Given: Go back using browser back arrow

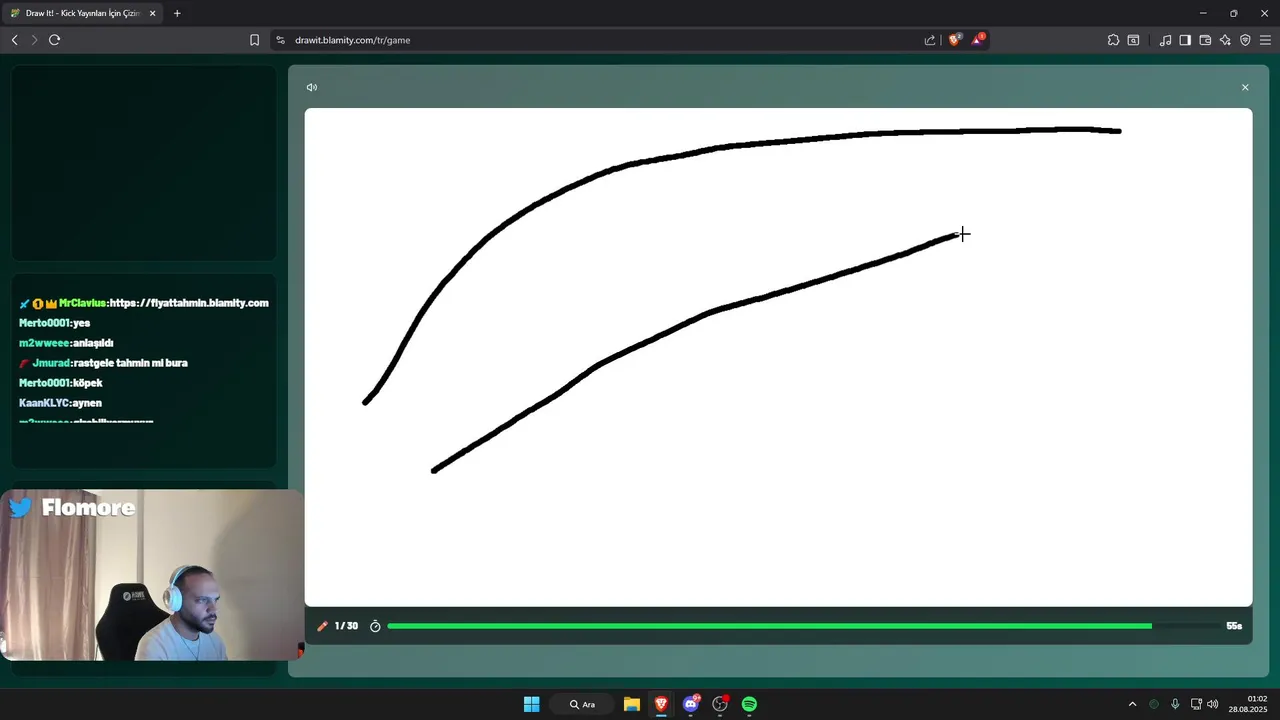Looking at the screenshot, I should click(x=14, y=40).
